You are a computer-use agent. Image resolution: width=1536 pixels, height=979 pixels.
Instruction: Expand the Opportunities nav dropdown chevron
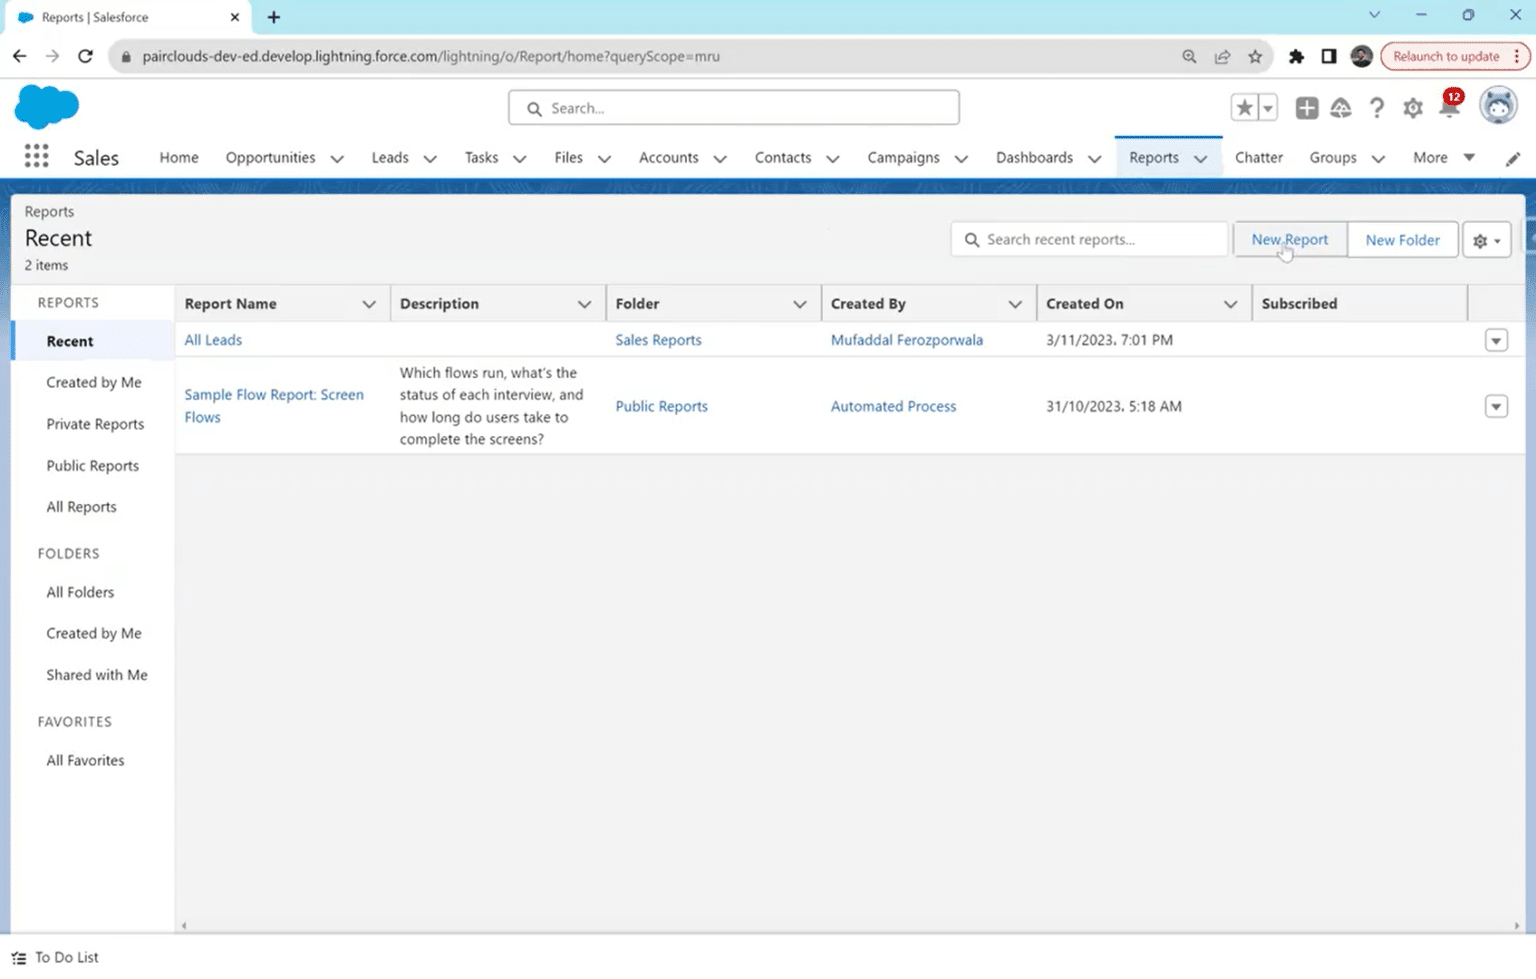click(x=337, y=158)
